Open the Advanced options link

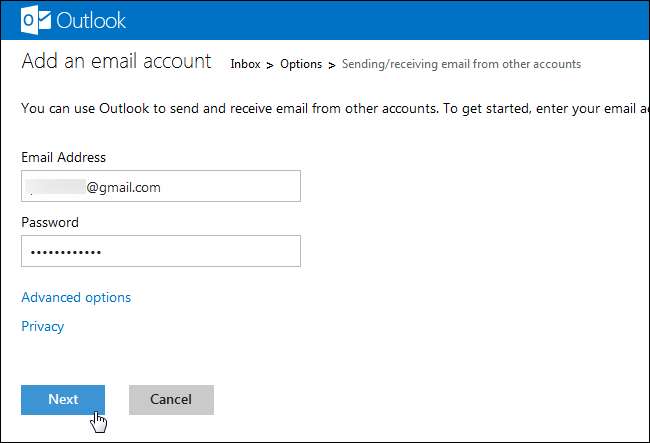[x=76, y=297]
